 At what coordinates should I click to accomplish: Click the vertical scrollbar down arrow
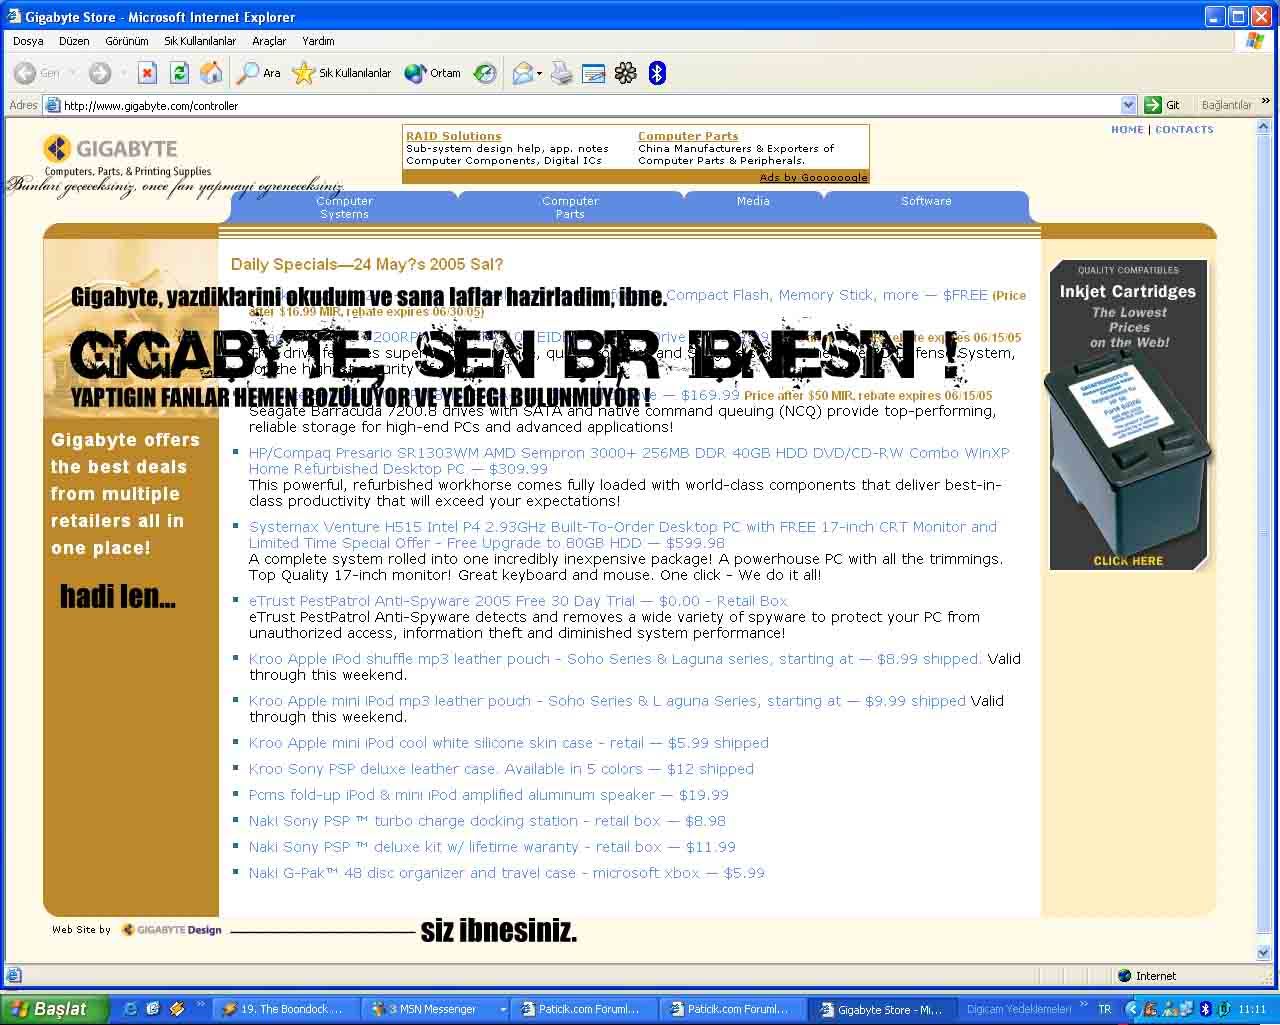click(x=1264, y=953)
